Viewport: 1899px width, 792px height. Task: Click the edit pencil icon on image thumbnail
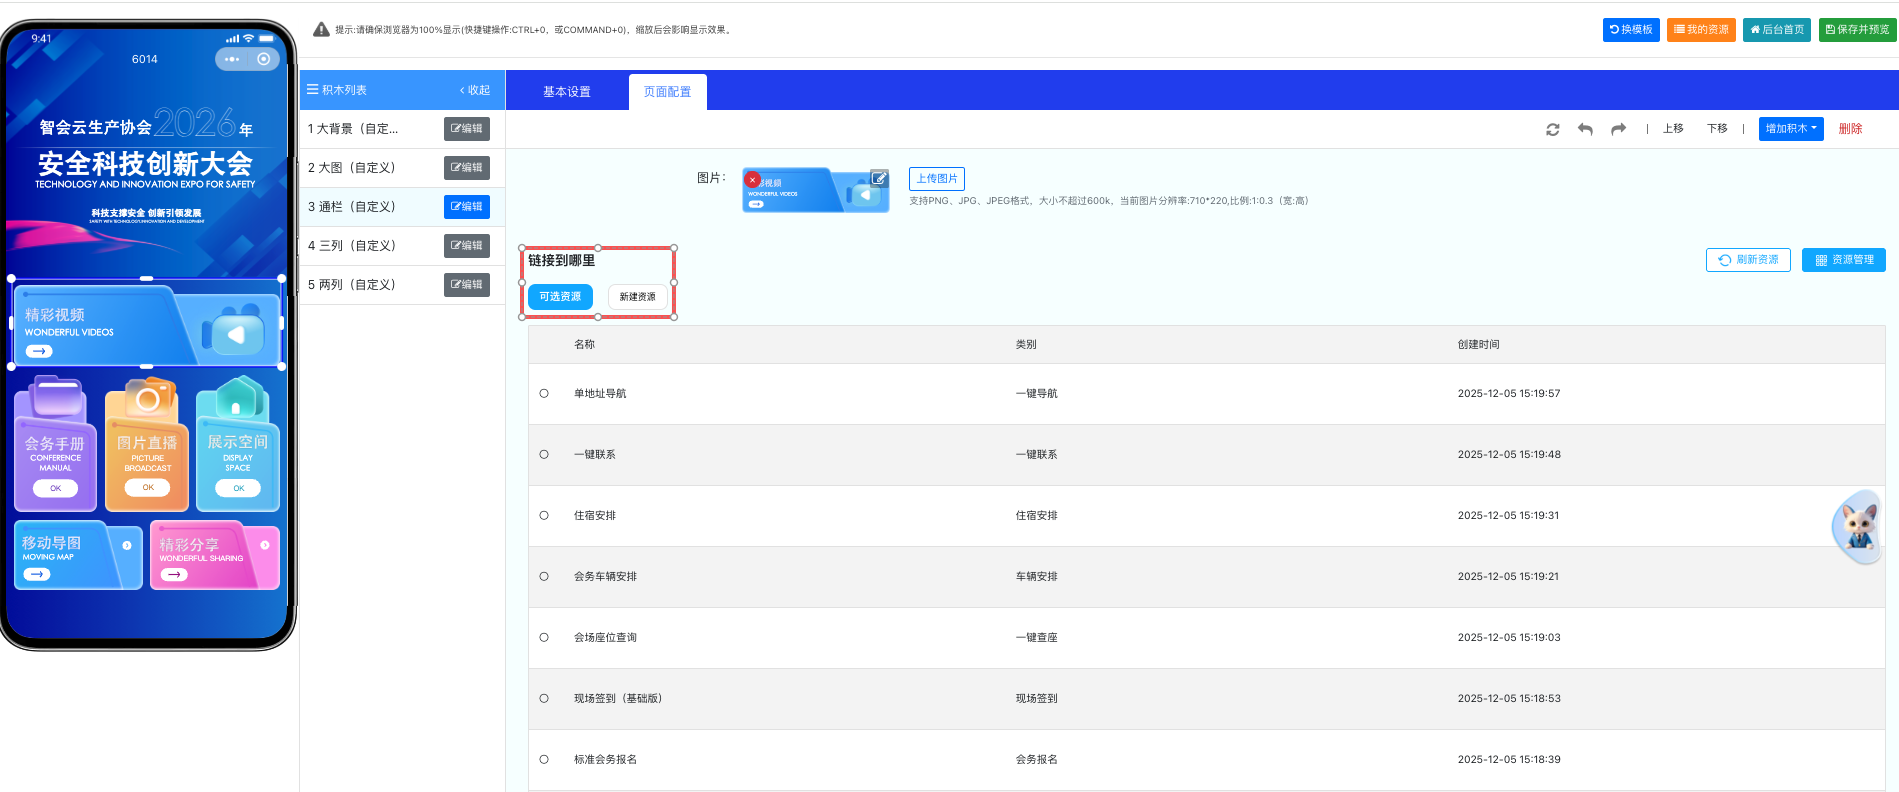pyautogui.click(x=878, y=178)
